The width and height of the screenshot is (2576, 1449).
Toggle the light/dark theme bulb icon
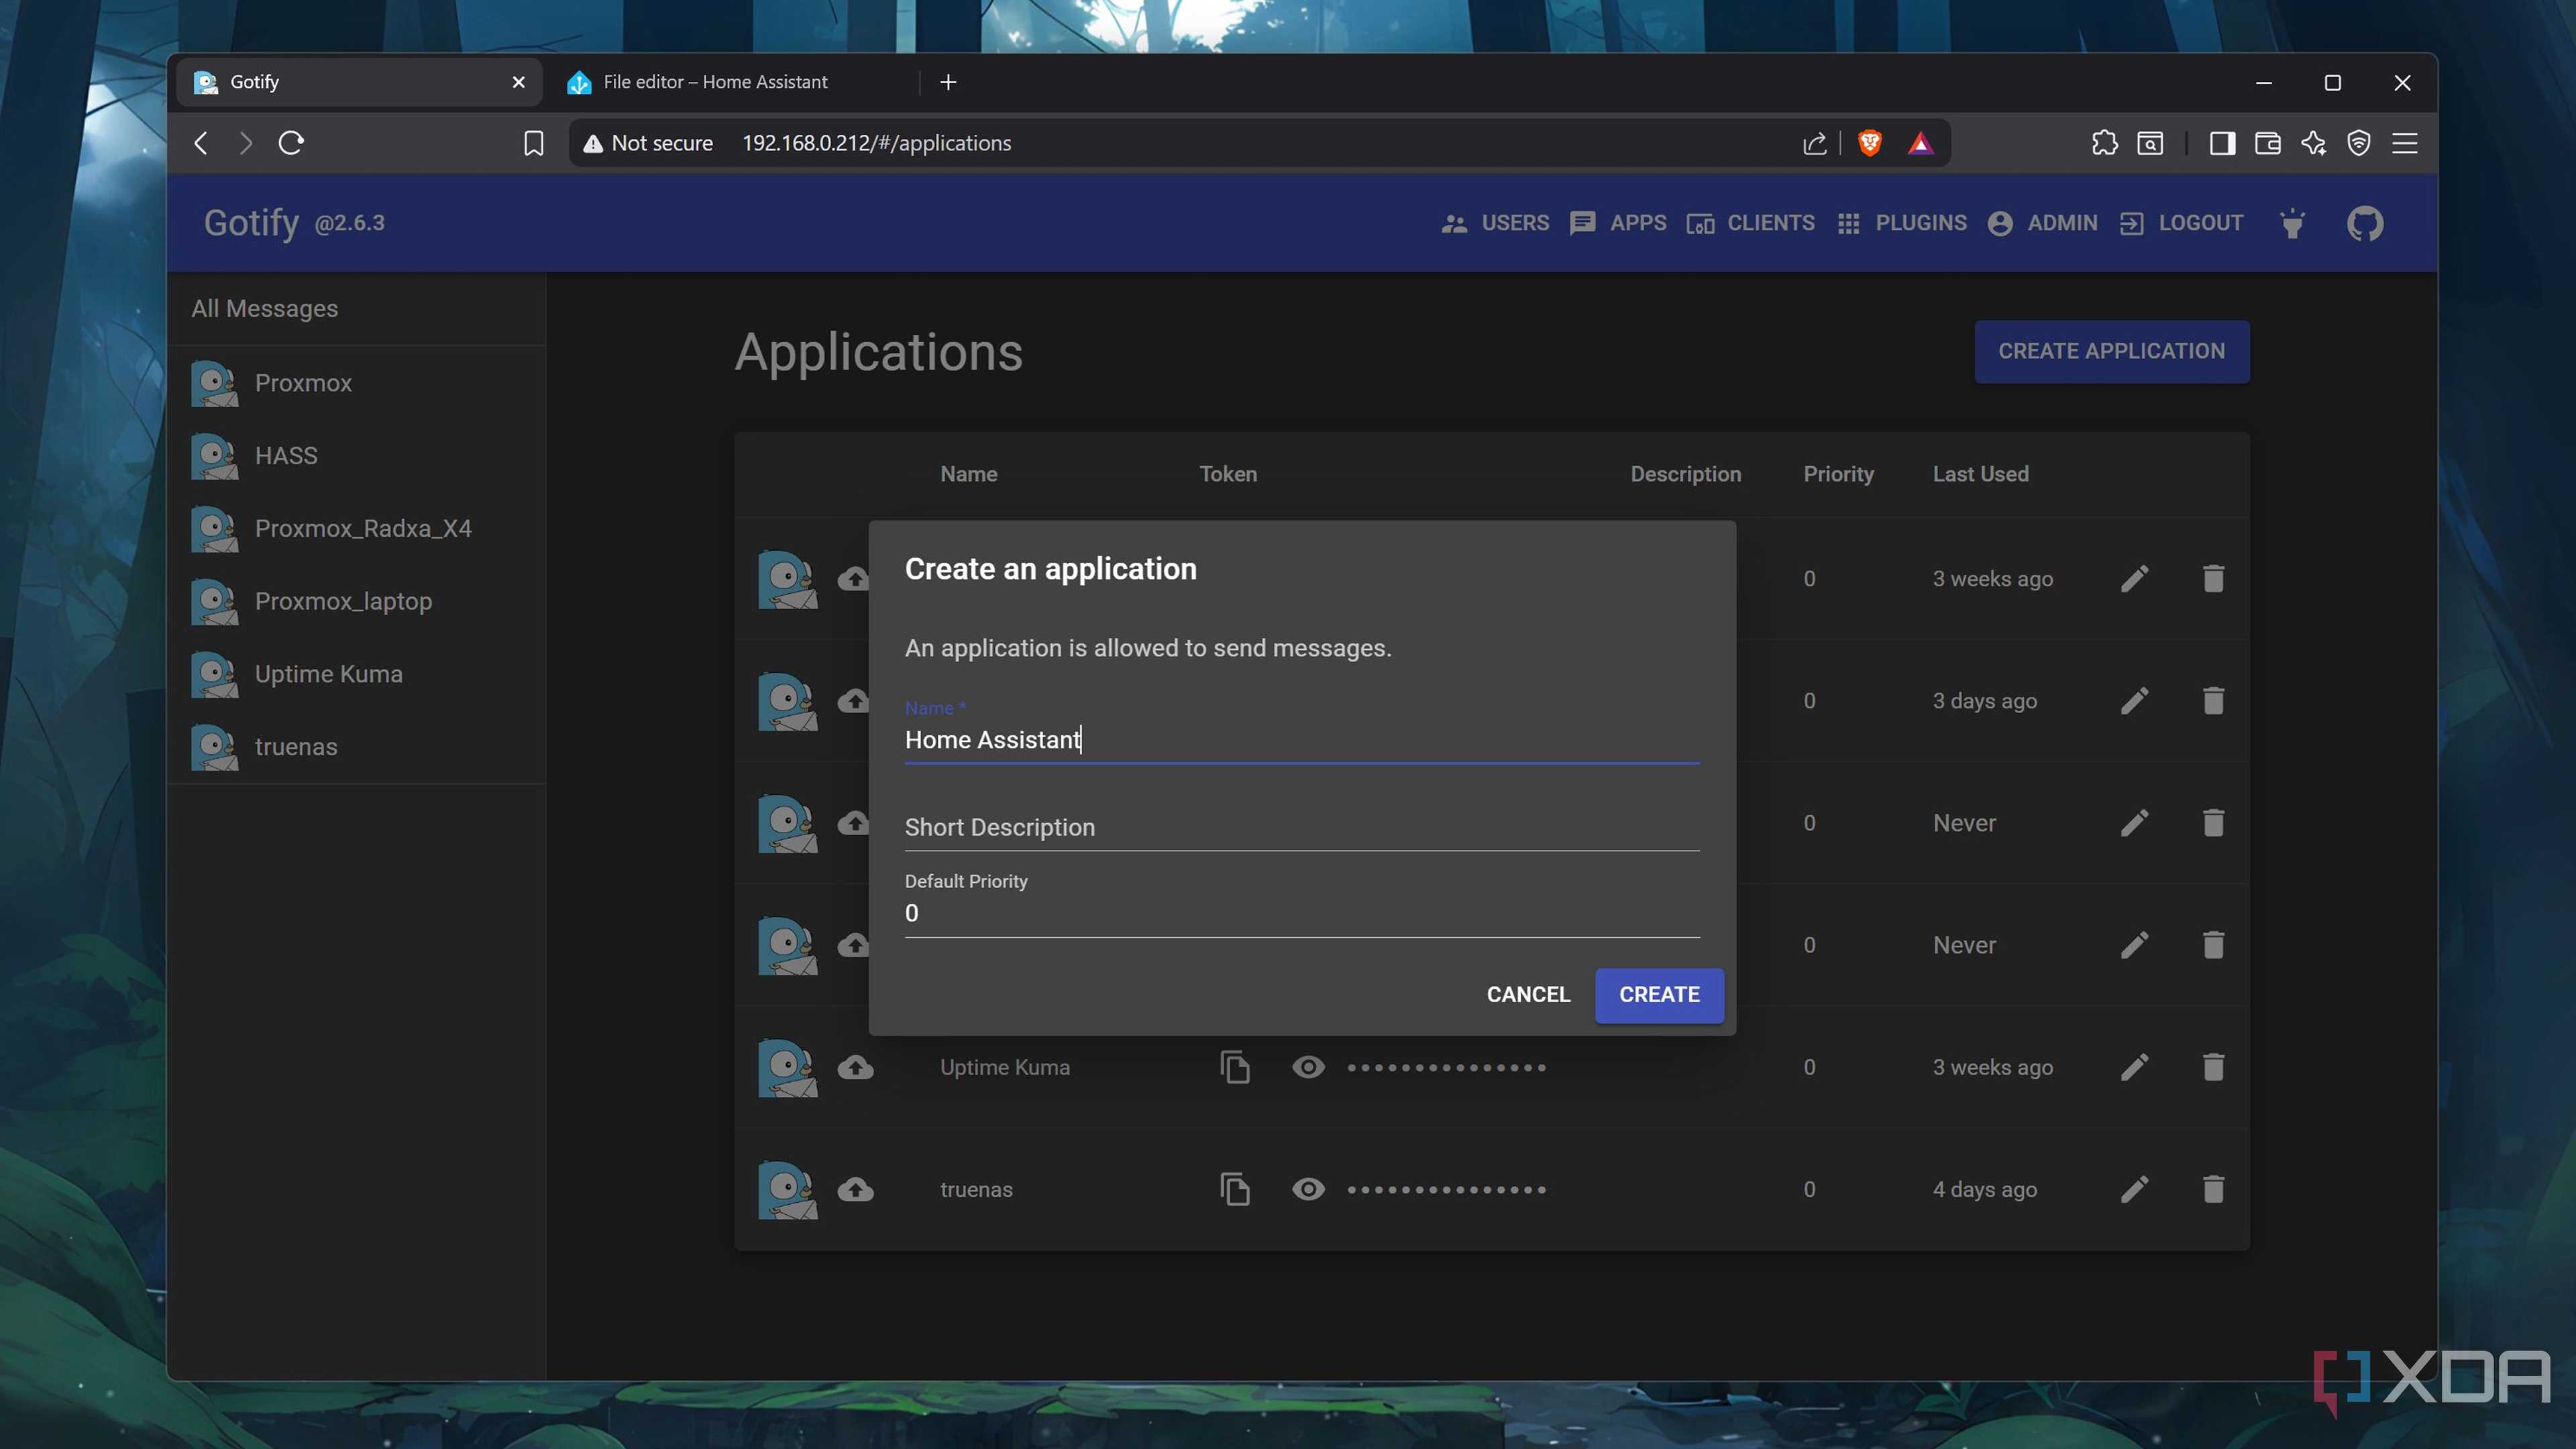2293,223
